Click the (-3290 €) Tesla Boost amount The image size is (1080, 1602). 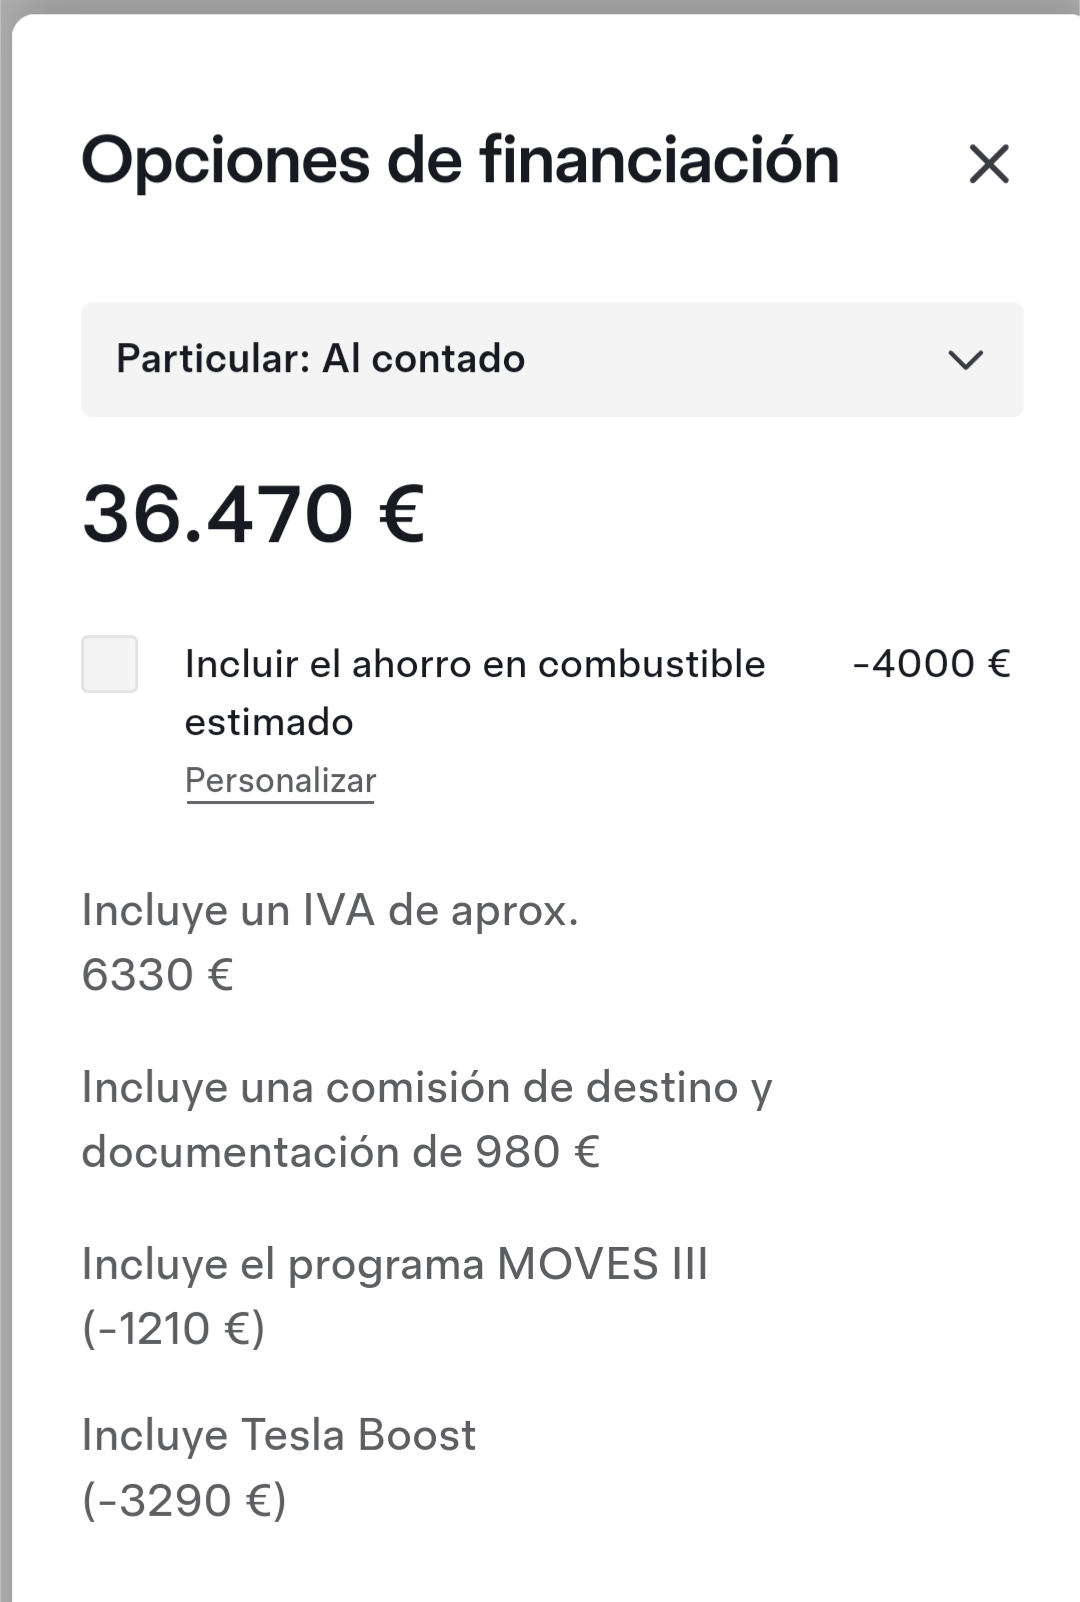tap(184, 1501)
